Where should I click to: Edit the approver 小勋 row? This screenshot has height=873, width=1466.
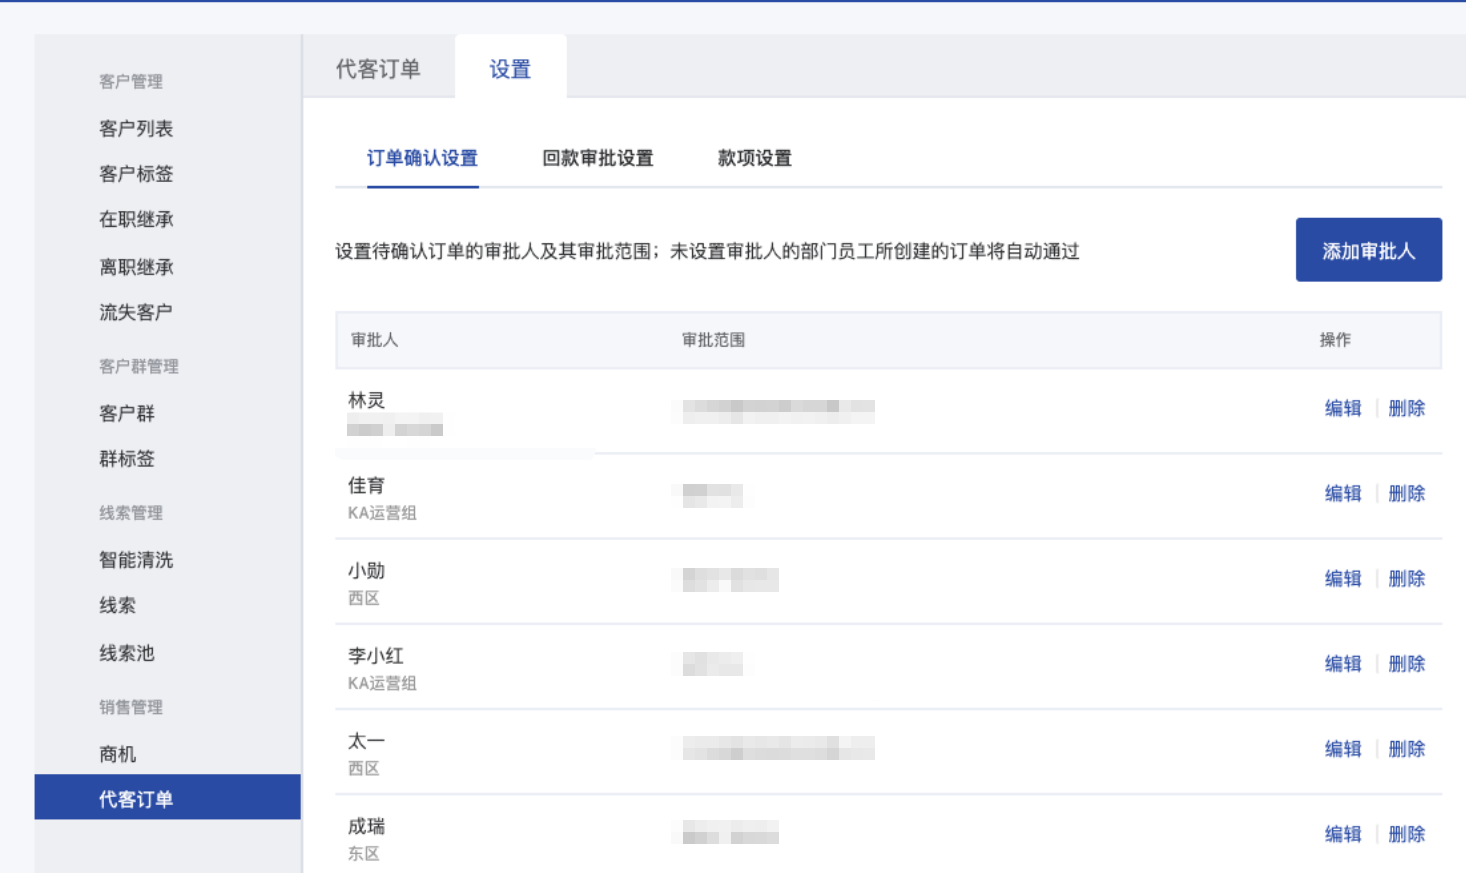1343,578
